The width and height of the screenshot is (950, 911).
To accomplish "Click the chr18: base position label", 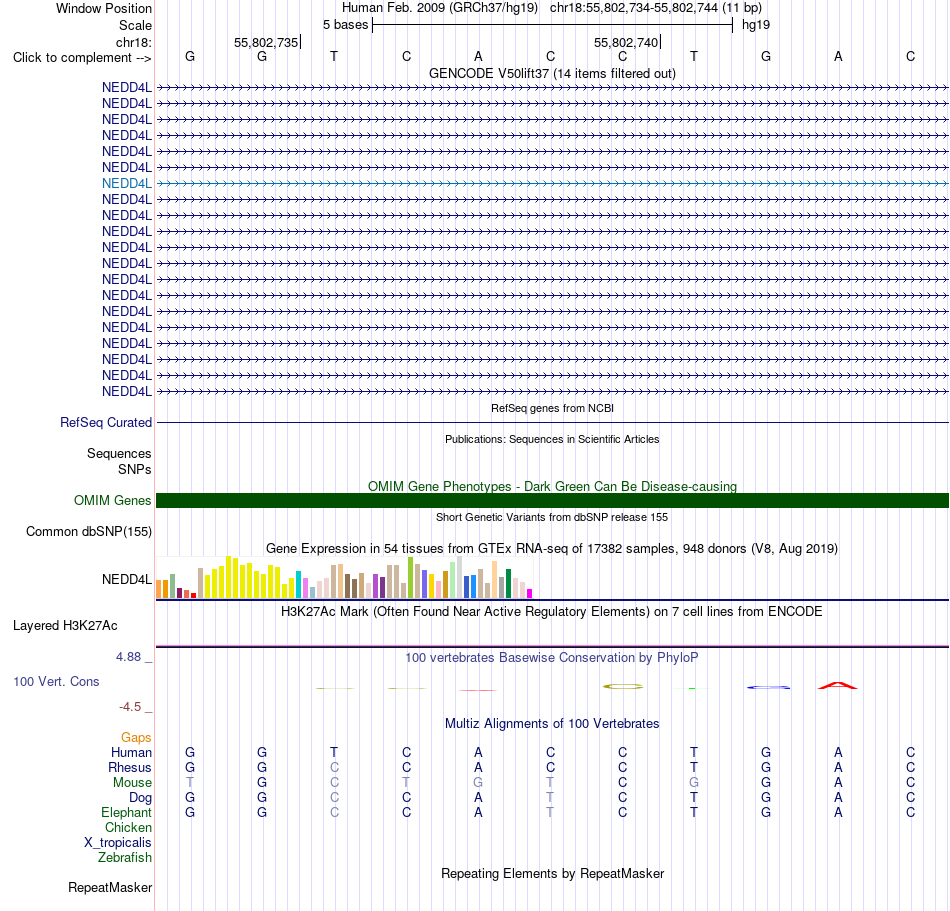I will pos(133,42).
